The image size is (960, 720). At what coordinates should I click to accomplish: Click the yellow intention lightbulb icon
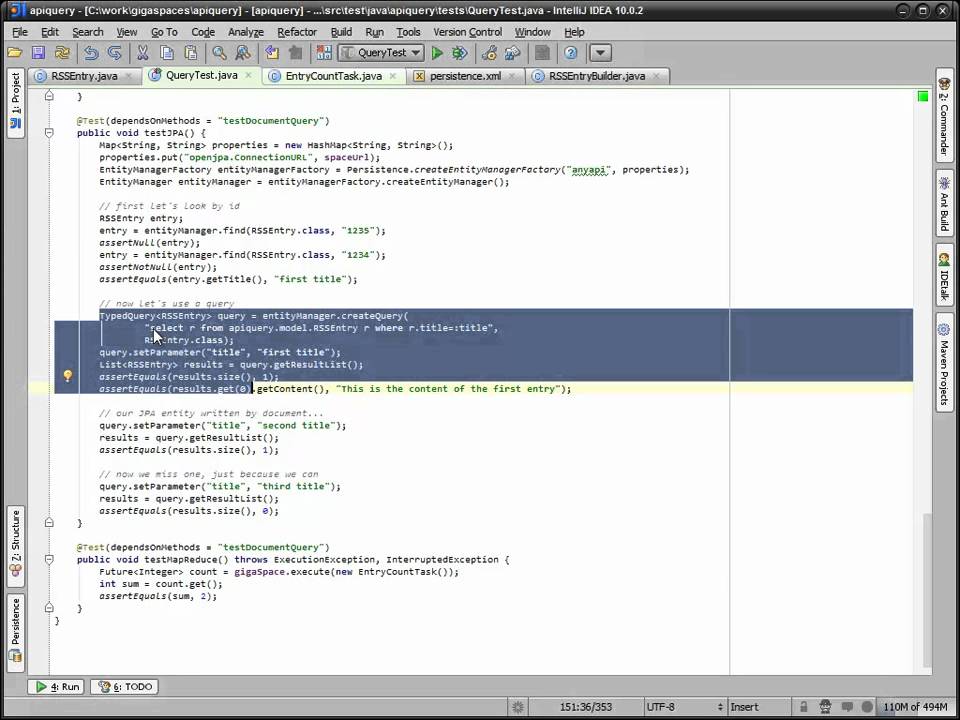click(x=67, y=376)
